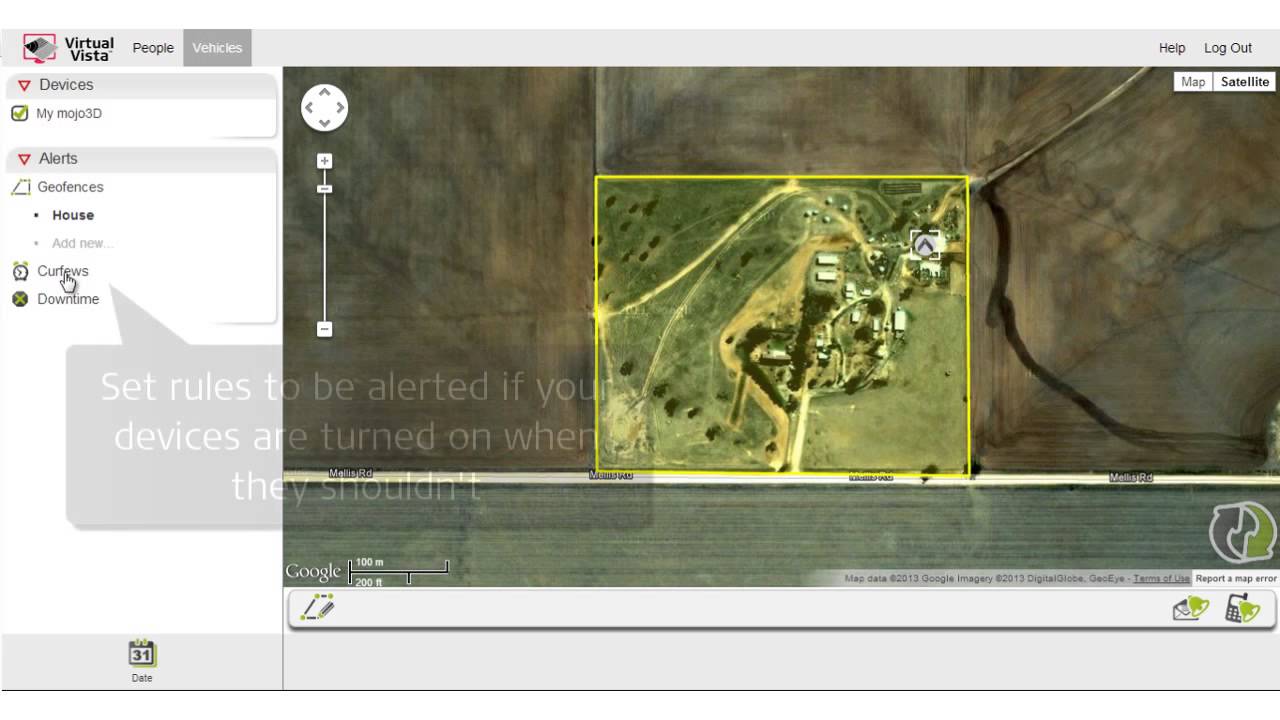The image size is (1280, 720).
Task: Pan the map left with arrow control
Action: point(309,108)
